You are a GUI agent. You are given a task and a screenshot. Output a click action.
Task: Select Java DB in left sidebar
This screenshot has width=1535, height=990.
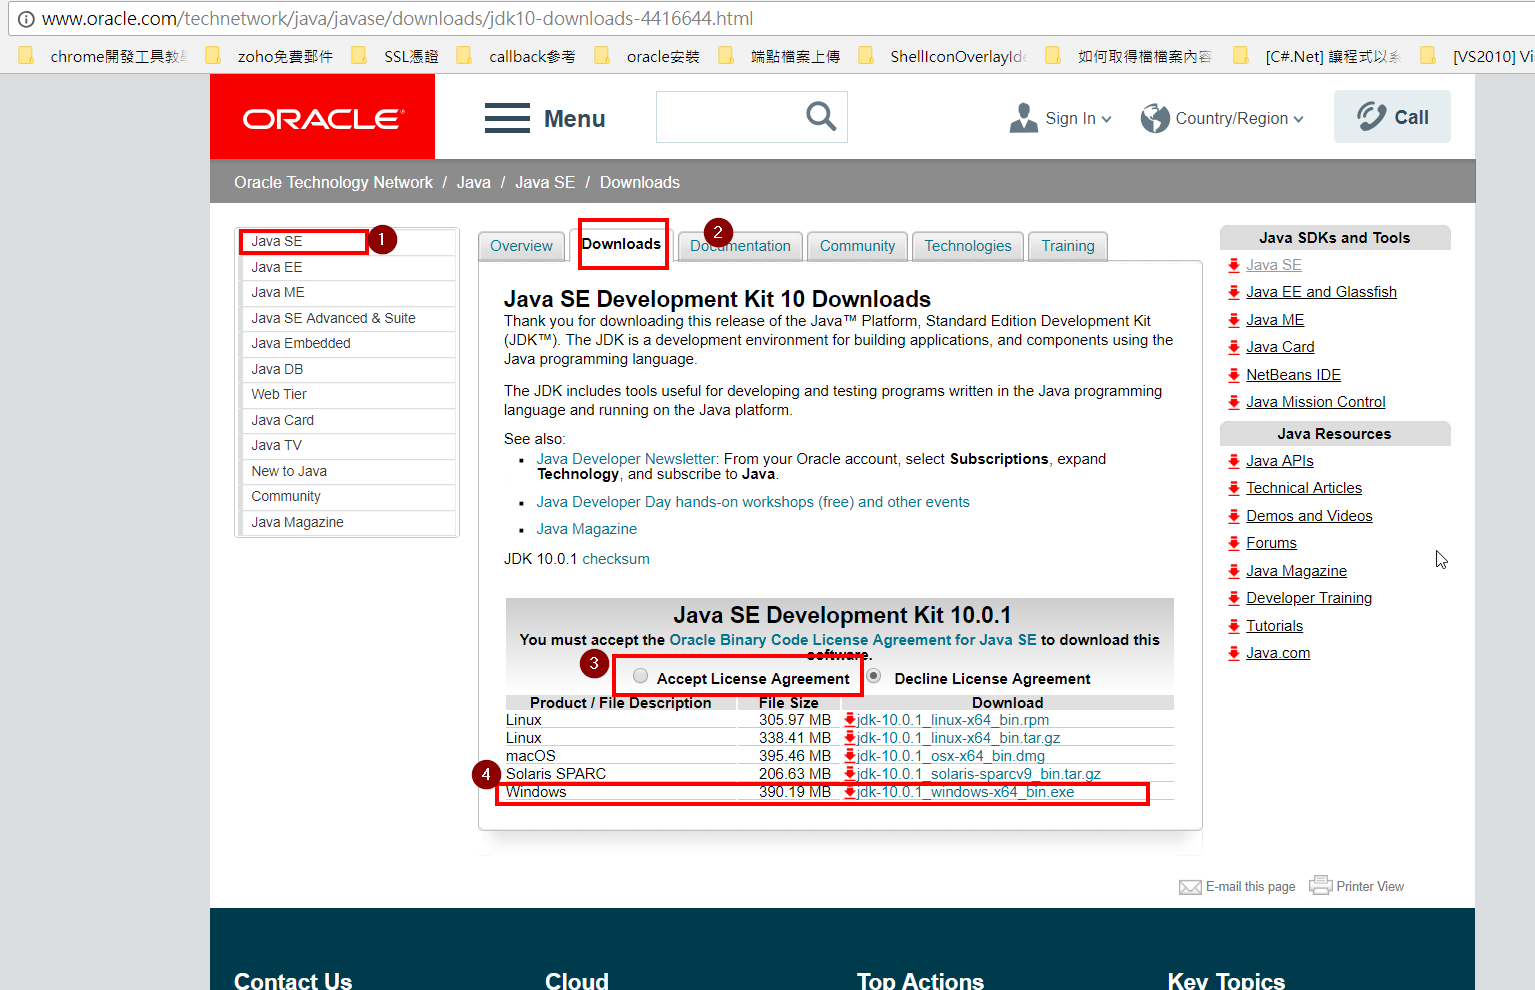point(347,369)
